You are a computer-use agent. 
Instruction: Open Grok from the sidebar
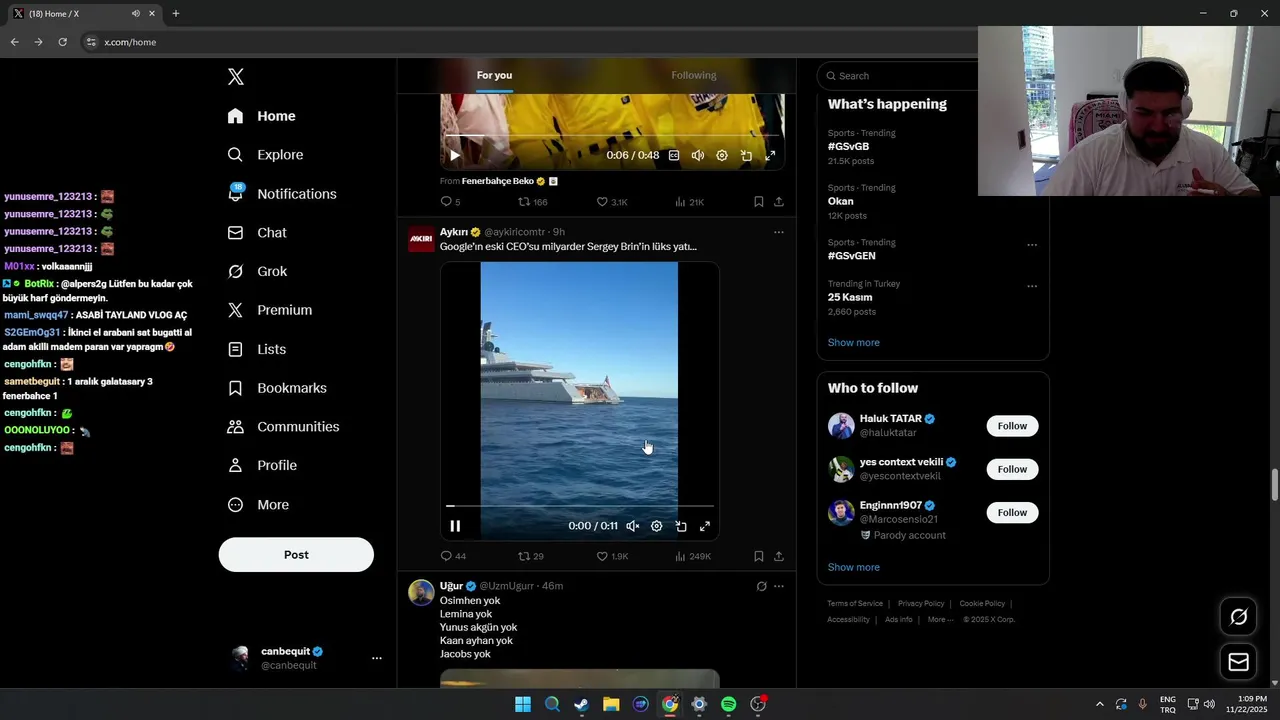(257, 272)
